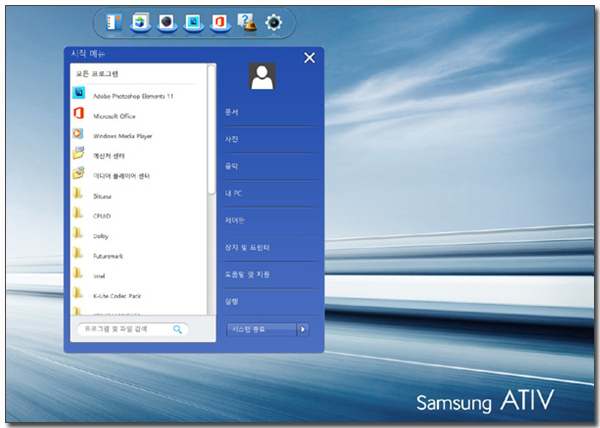Open the 3D box app icon in the dock
The width and height of the screenshot is (600, 428).
140,22
